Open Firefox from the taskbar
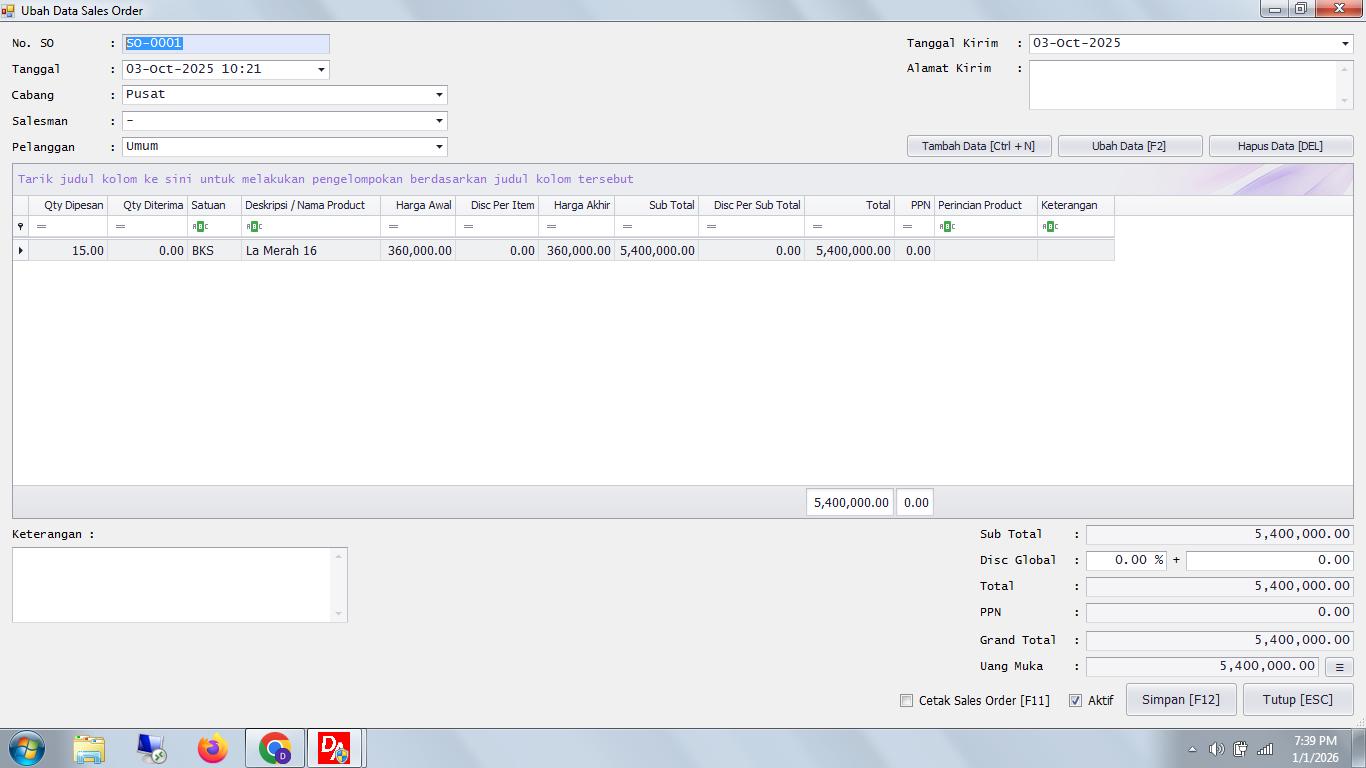The image size is (1366, 768). pyautogui.click(x=212, y=748)
